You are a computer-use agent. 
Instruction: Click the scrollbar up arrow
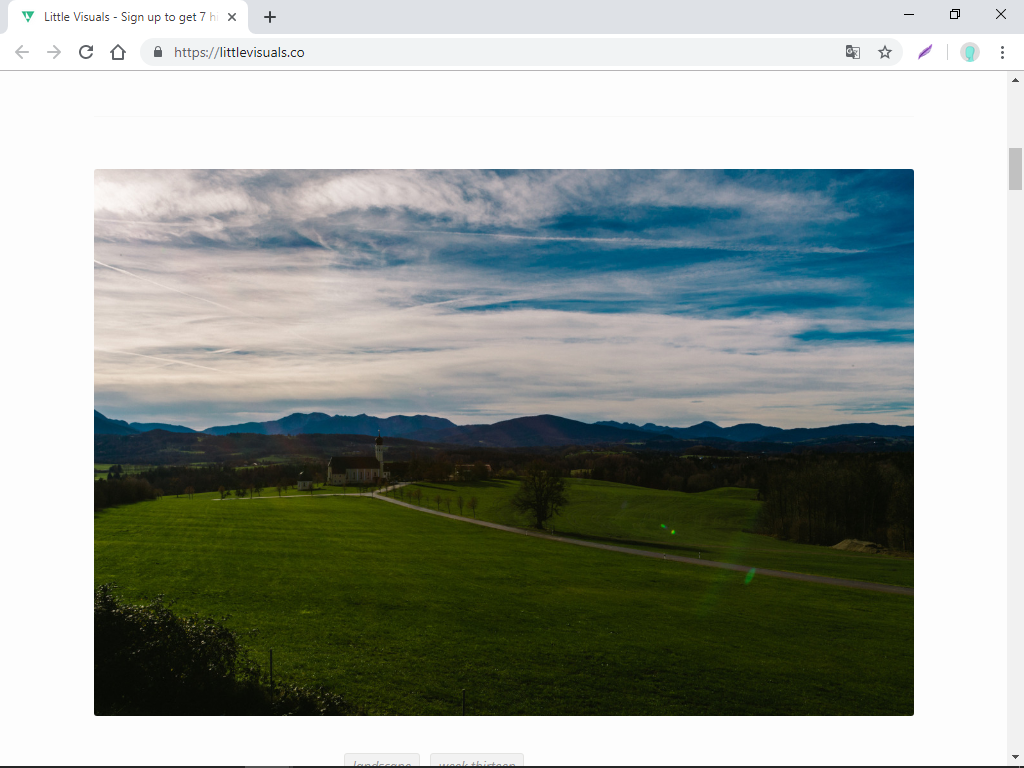coord(1015,80)
